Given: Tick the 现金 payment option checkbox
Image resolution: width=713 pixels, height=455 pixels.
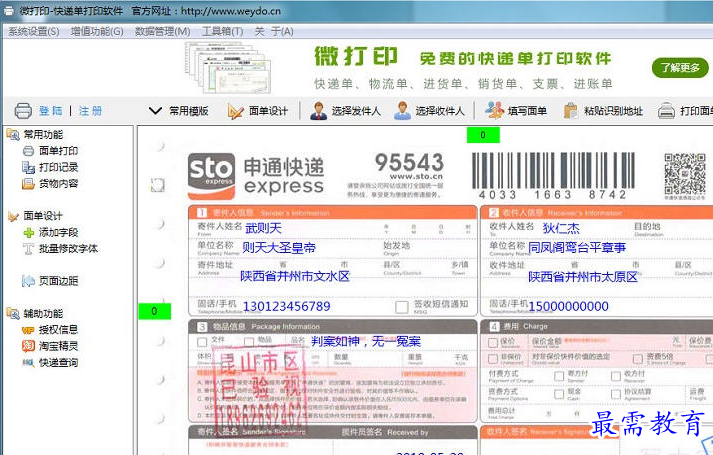Looking at the screenshot, I should (559, 394).
